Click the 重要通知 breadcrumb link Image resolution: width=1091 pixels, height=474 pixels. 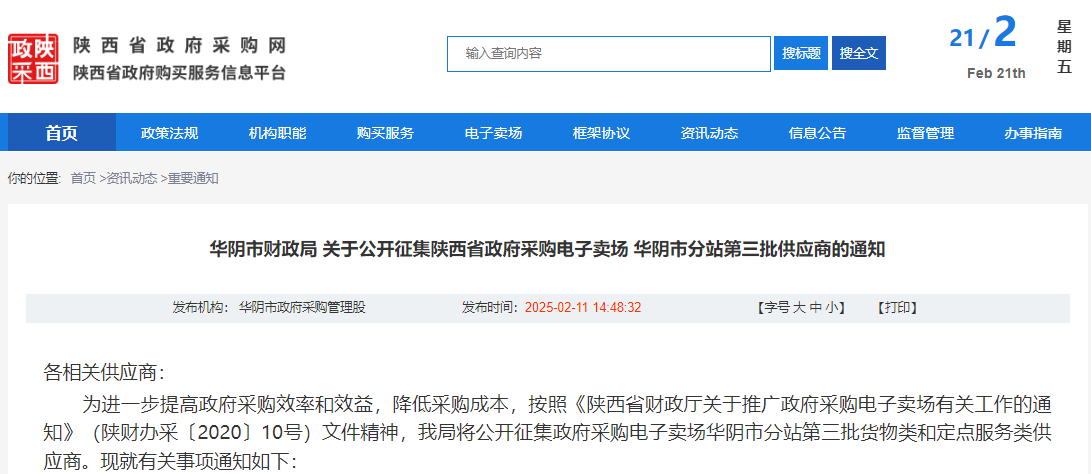pos(193,178)
